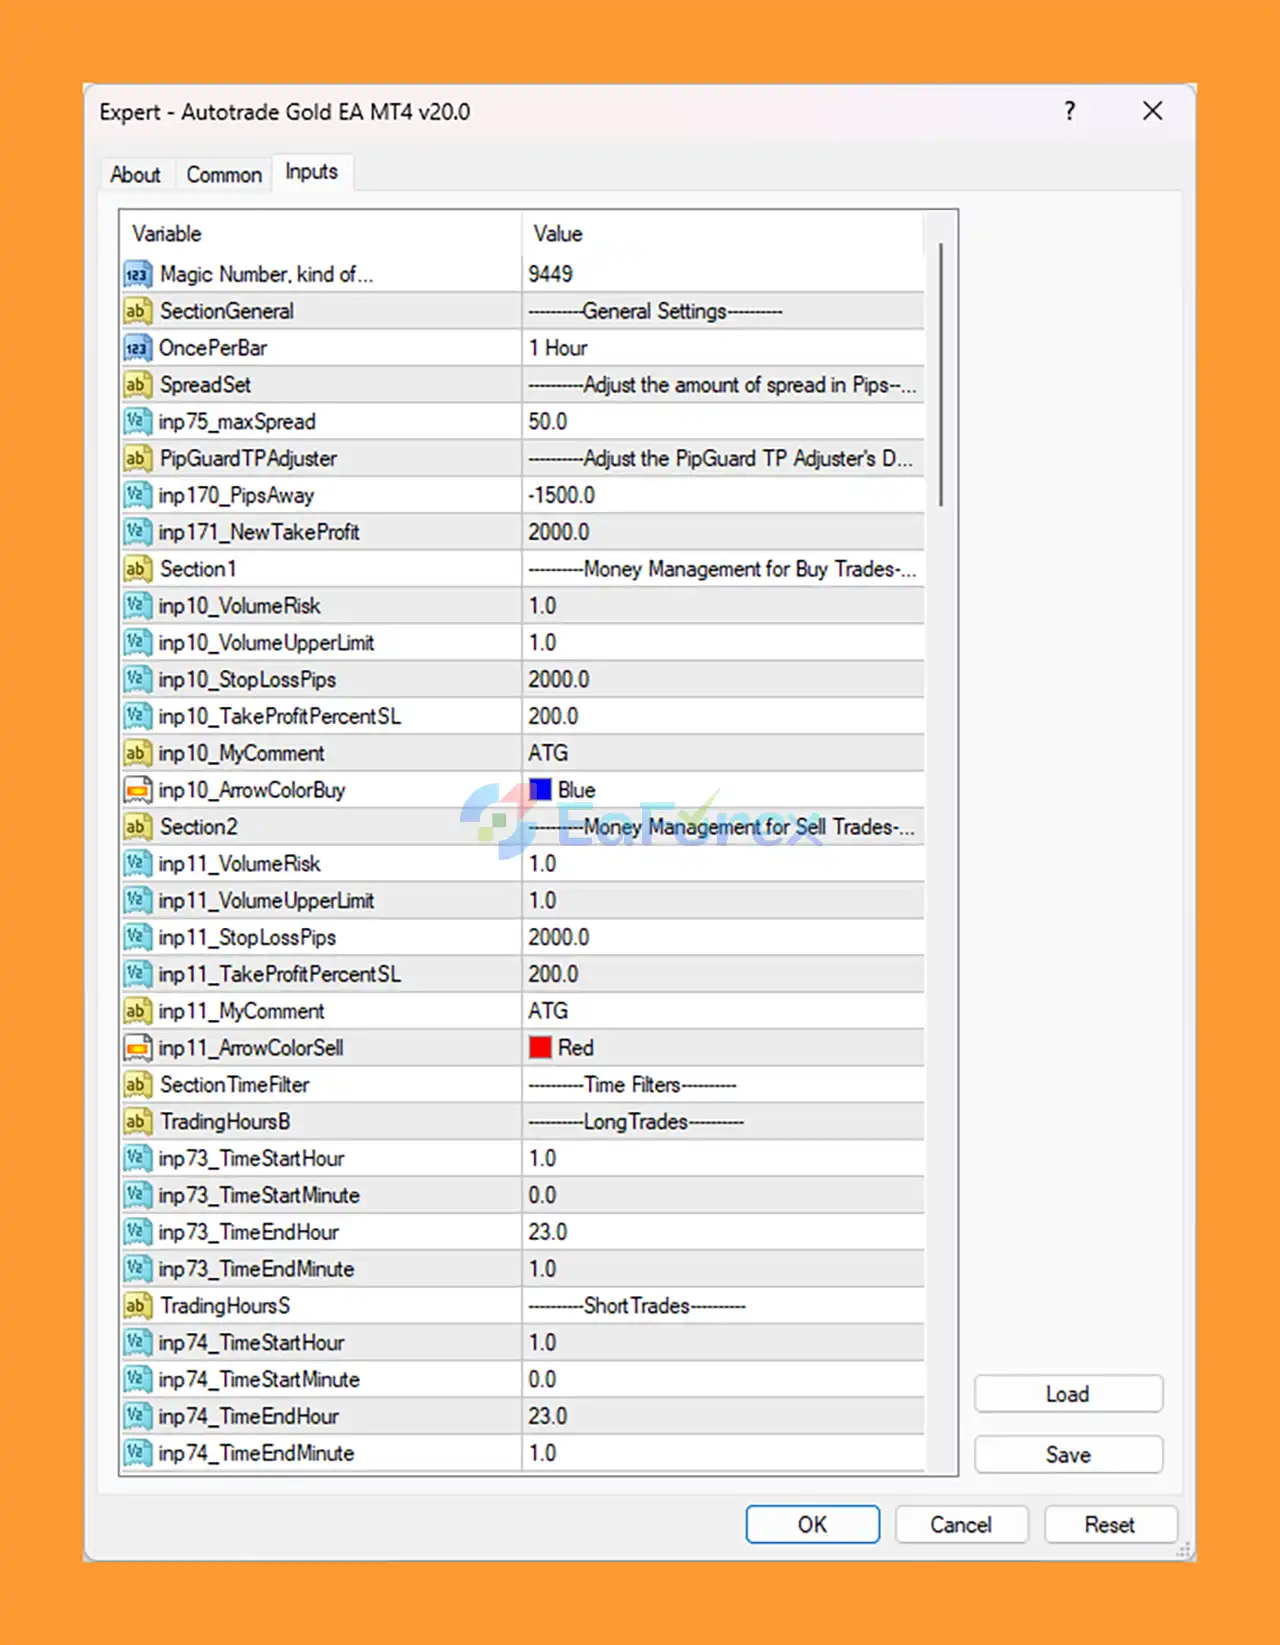
Task: Open the Red color value for ArrowColorSell
Action: pyautogui.click(x=720, y=1048)
